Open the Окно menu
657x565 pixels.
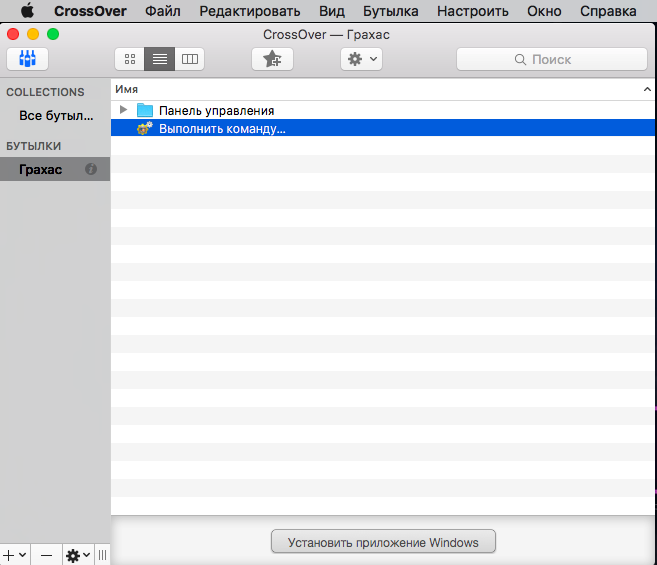[544, 11]
